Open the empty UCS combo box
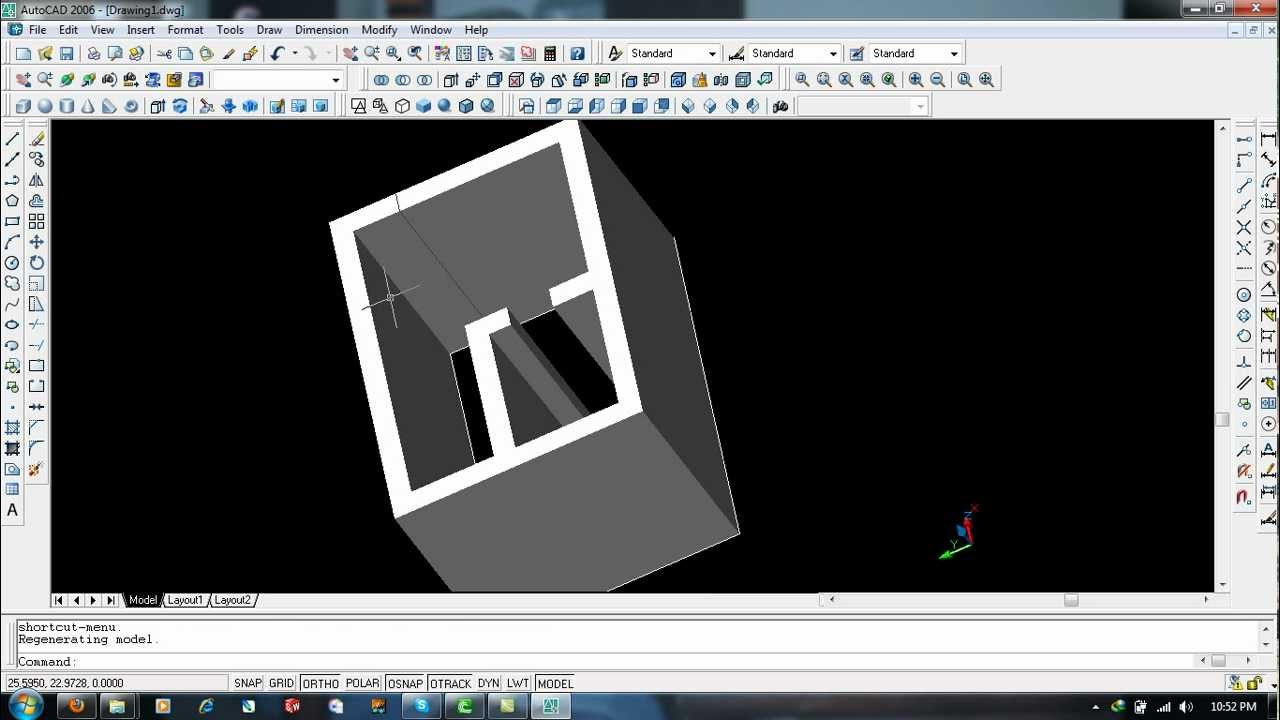This screenshot has width=1280, height=720. click(x=277, y=80)
